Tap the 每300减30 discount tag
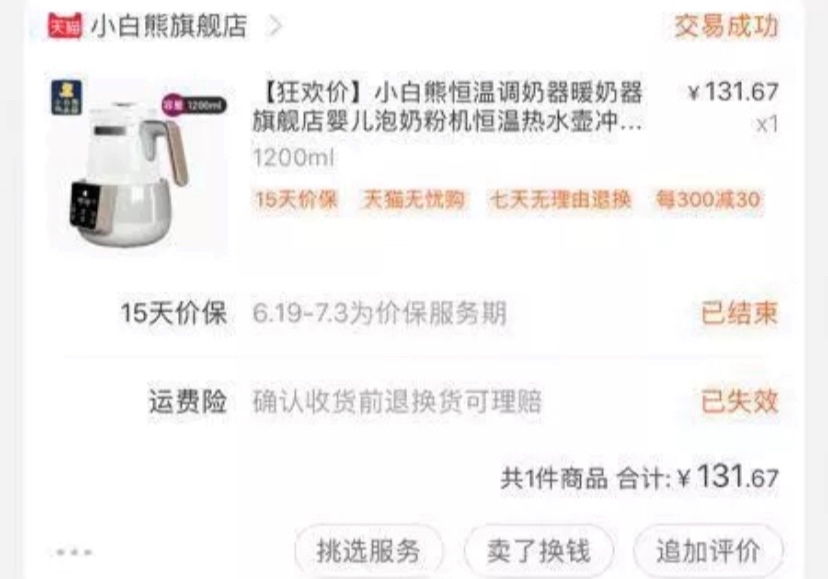828x579 pixels. click(x=708, y=200)
